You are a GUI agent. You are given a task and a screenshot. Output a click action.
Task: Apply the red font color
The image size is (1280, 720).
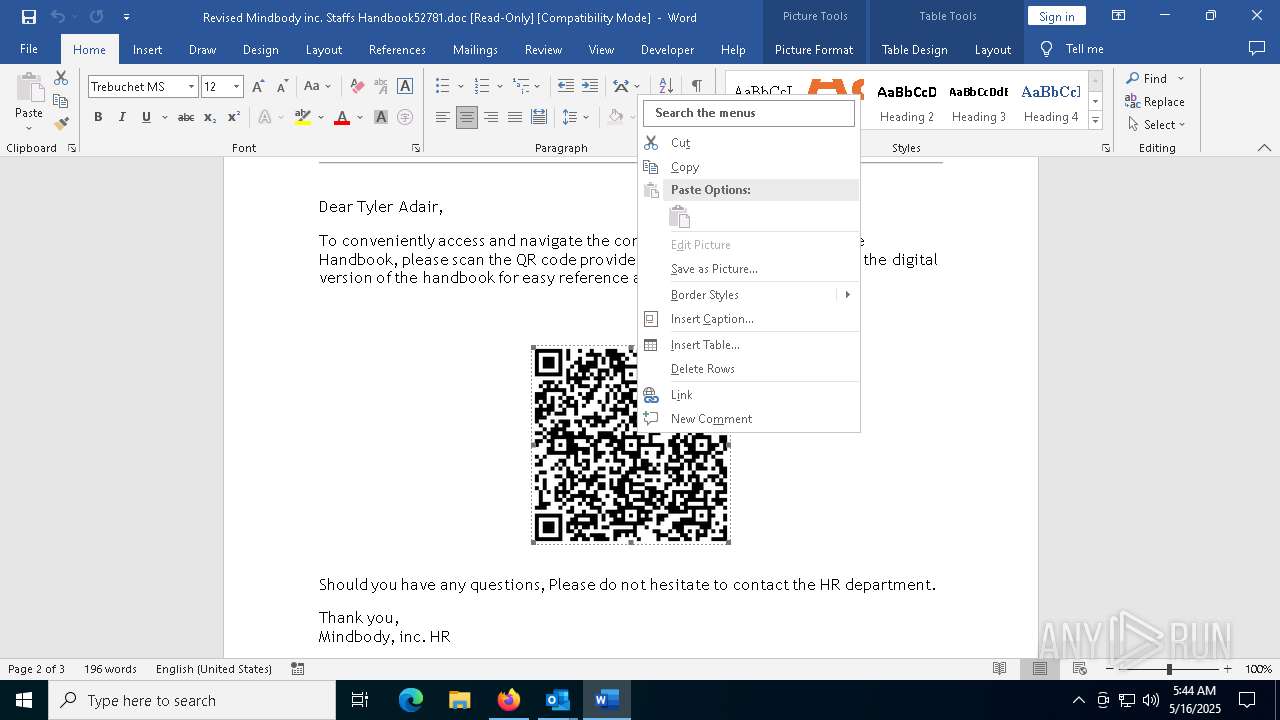coord(342,117)
